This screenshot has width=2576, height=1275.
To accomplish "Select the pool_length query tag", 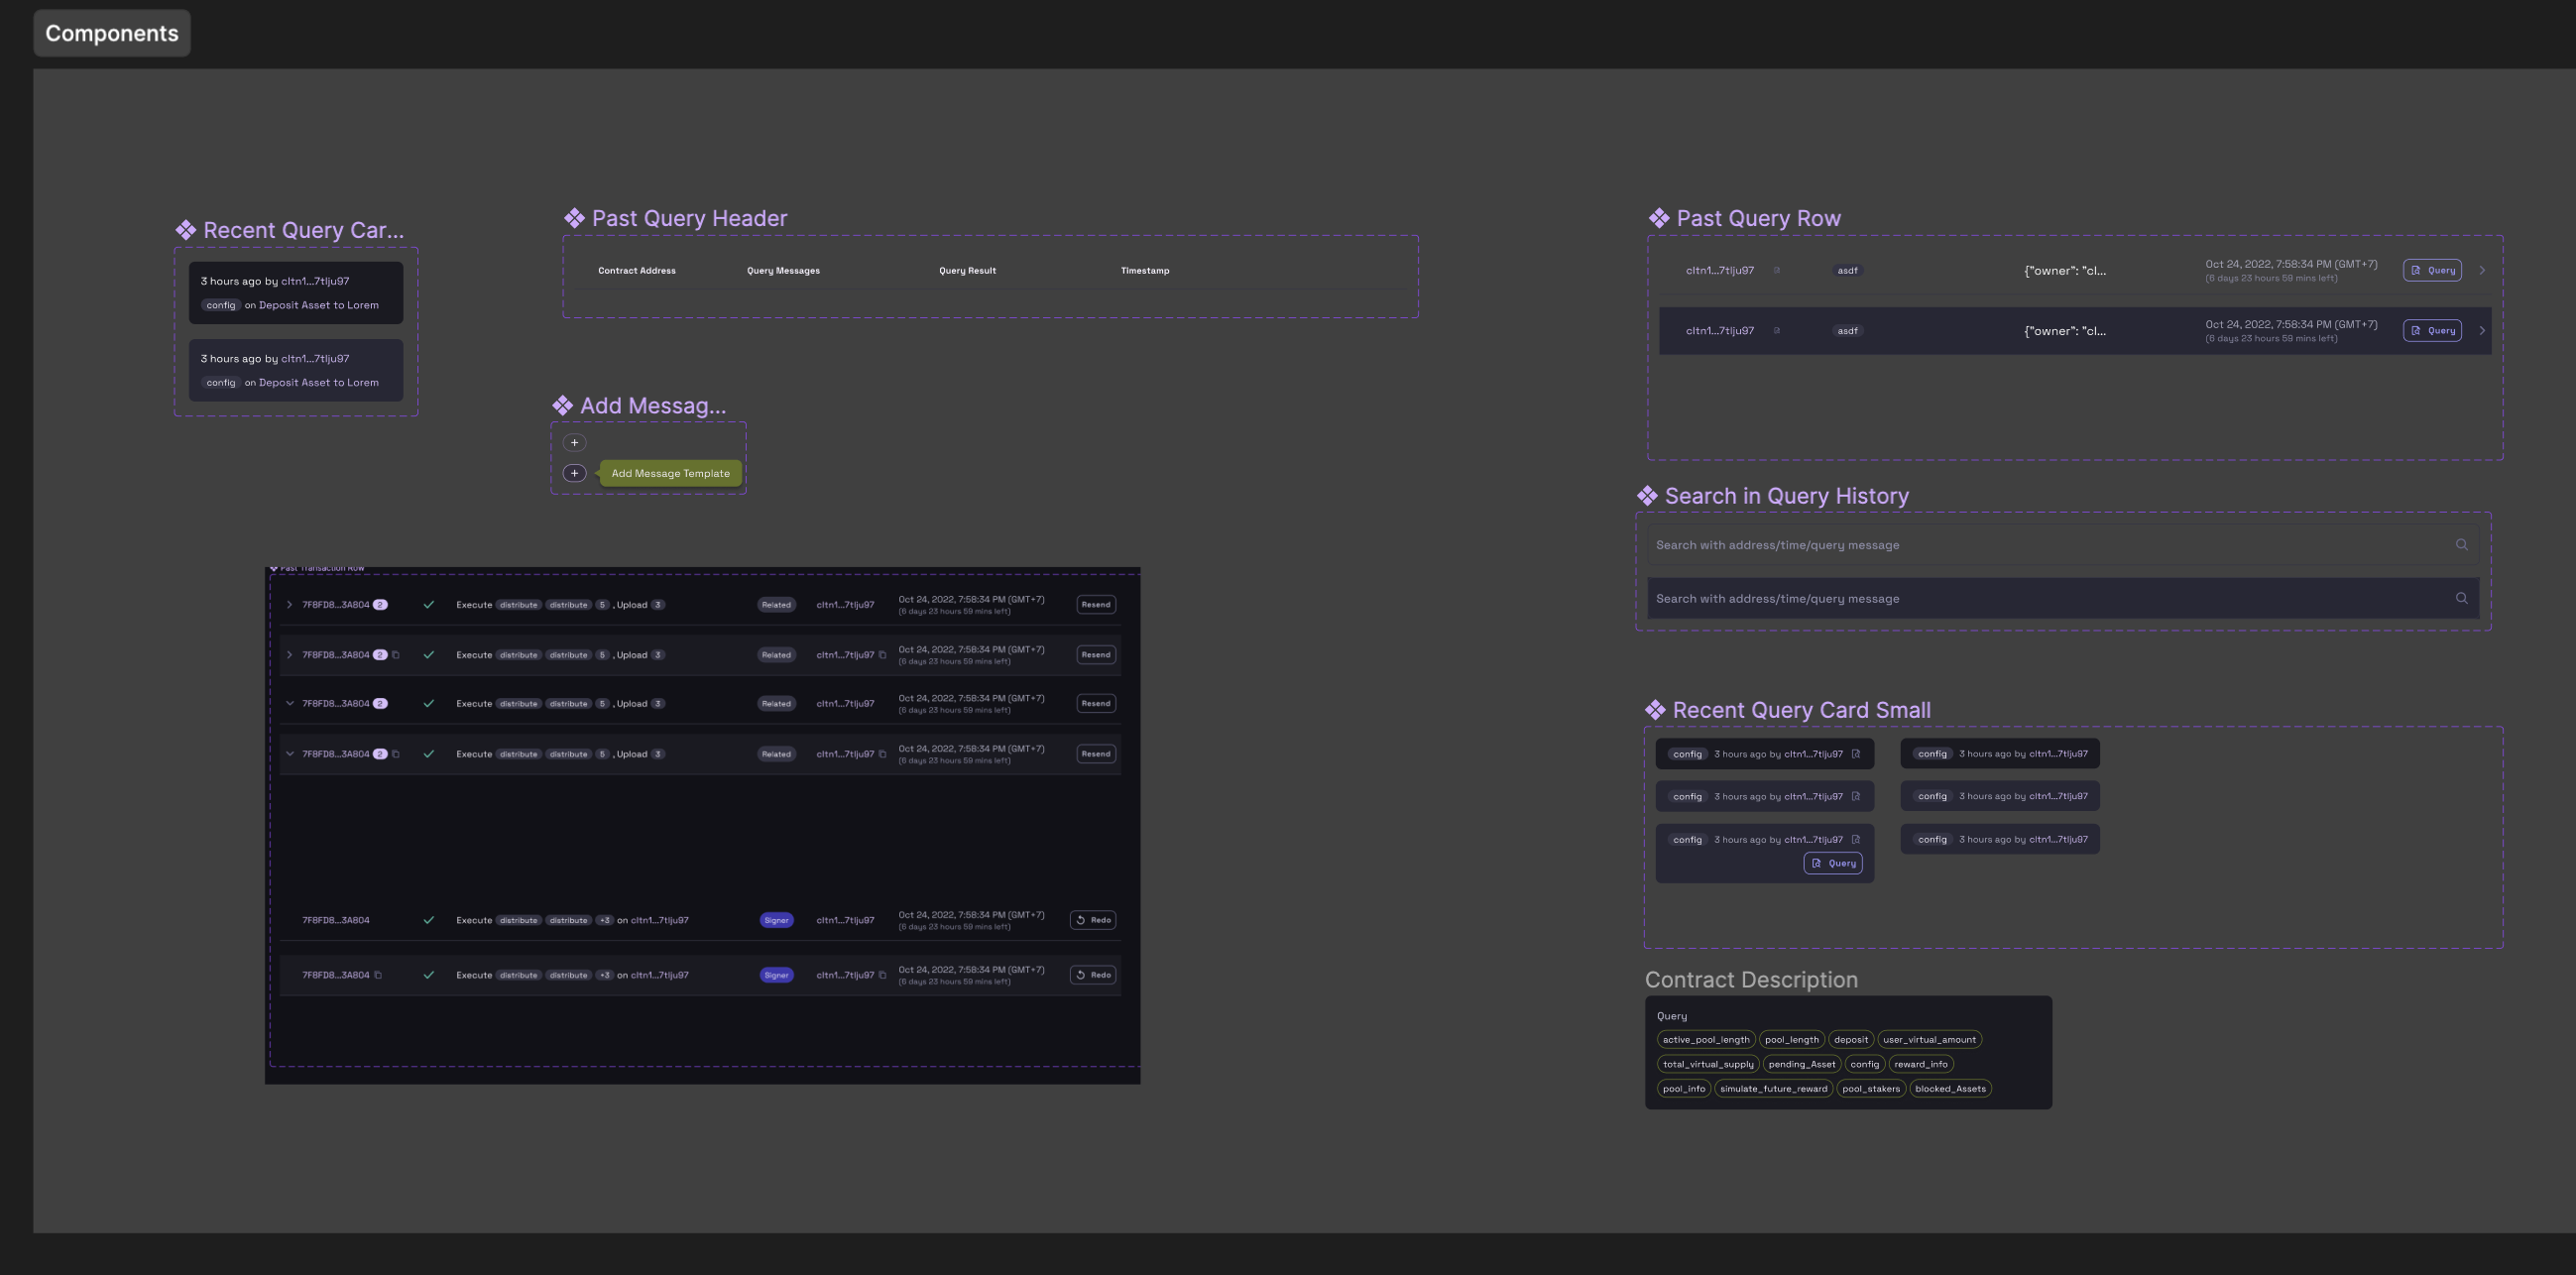I will pos(1792,1039).
